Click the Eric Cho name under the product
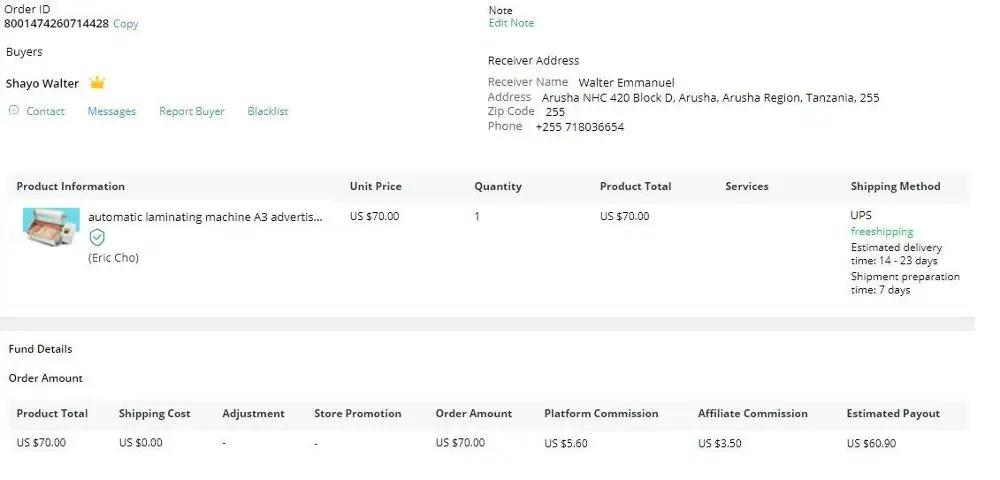The image size is (1000, 480). tap(114, 258)
